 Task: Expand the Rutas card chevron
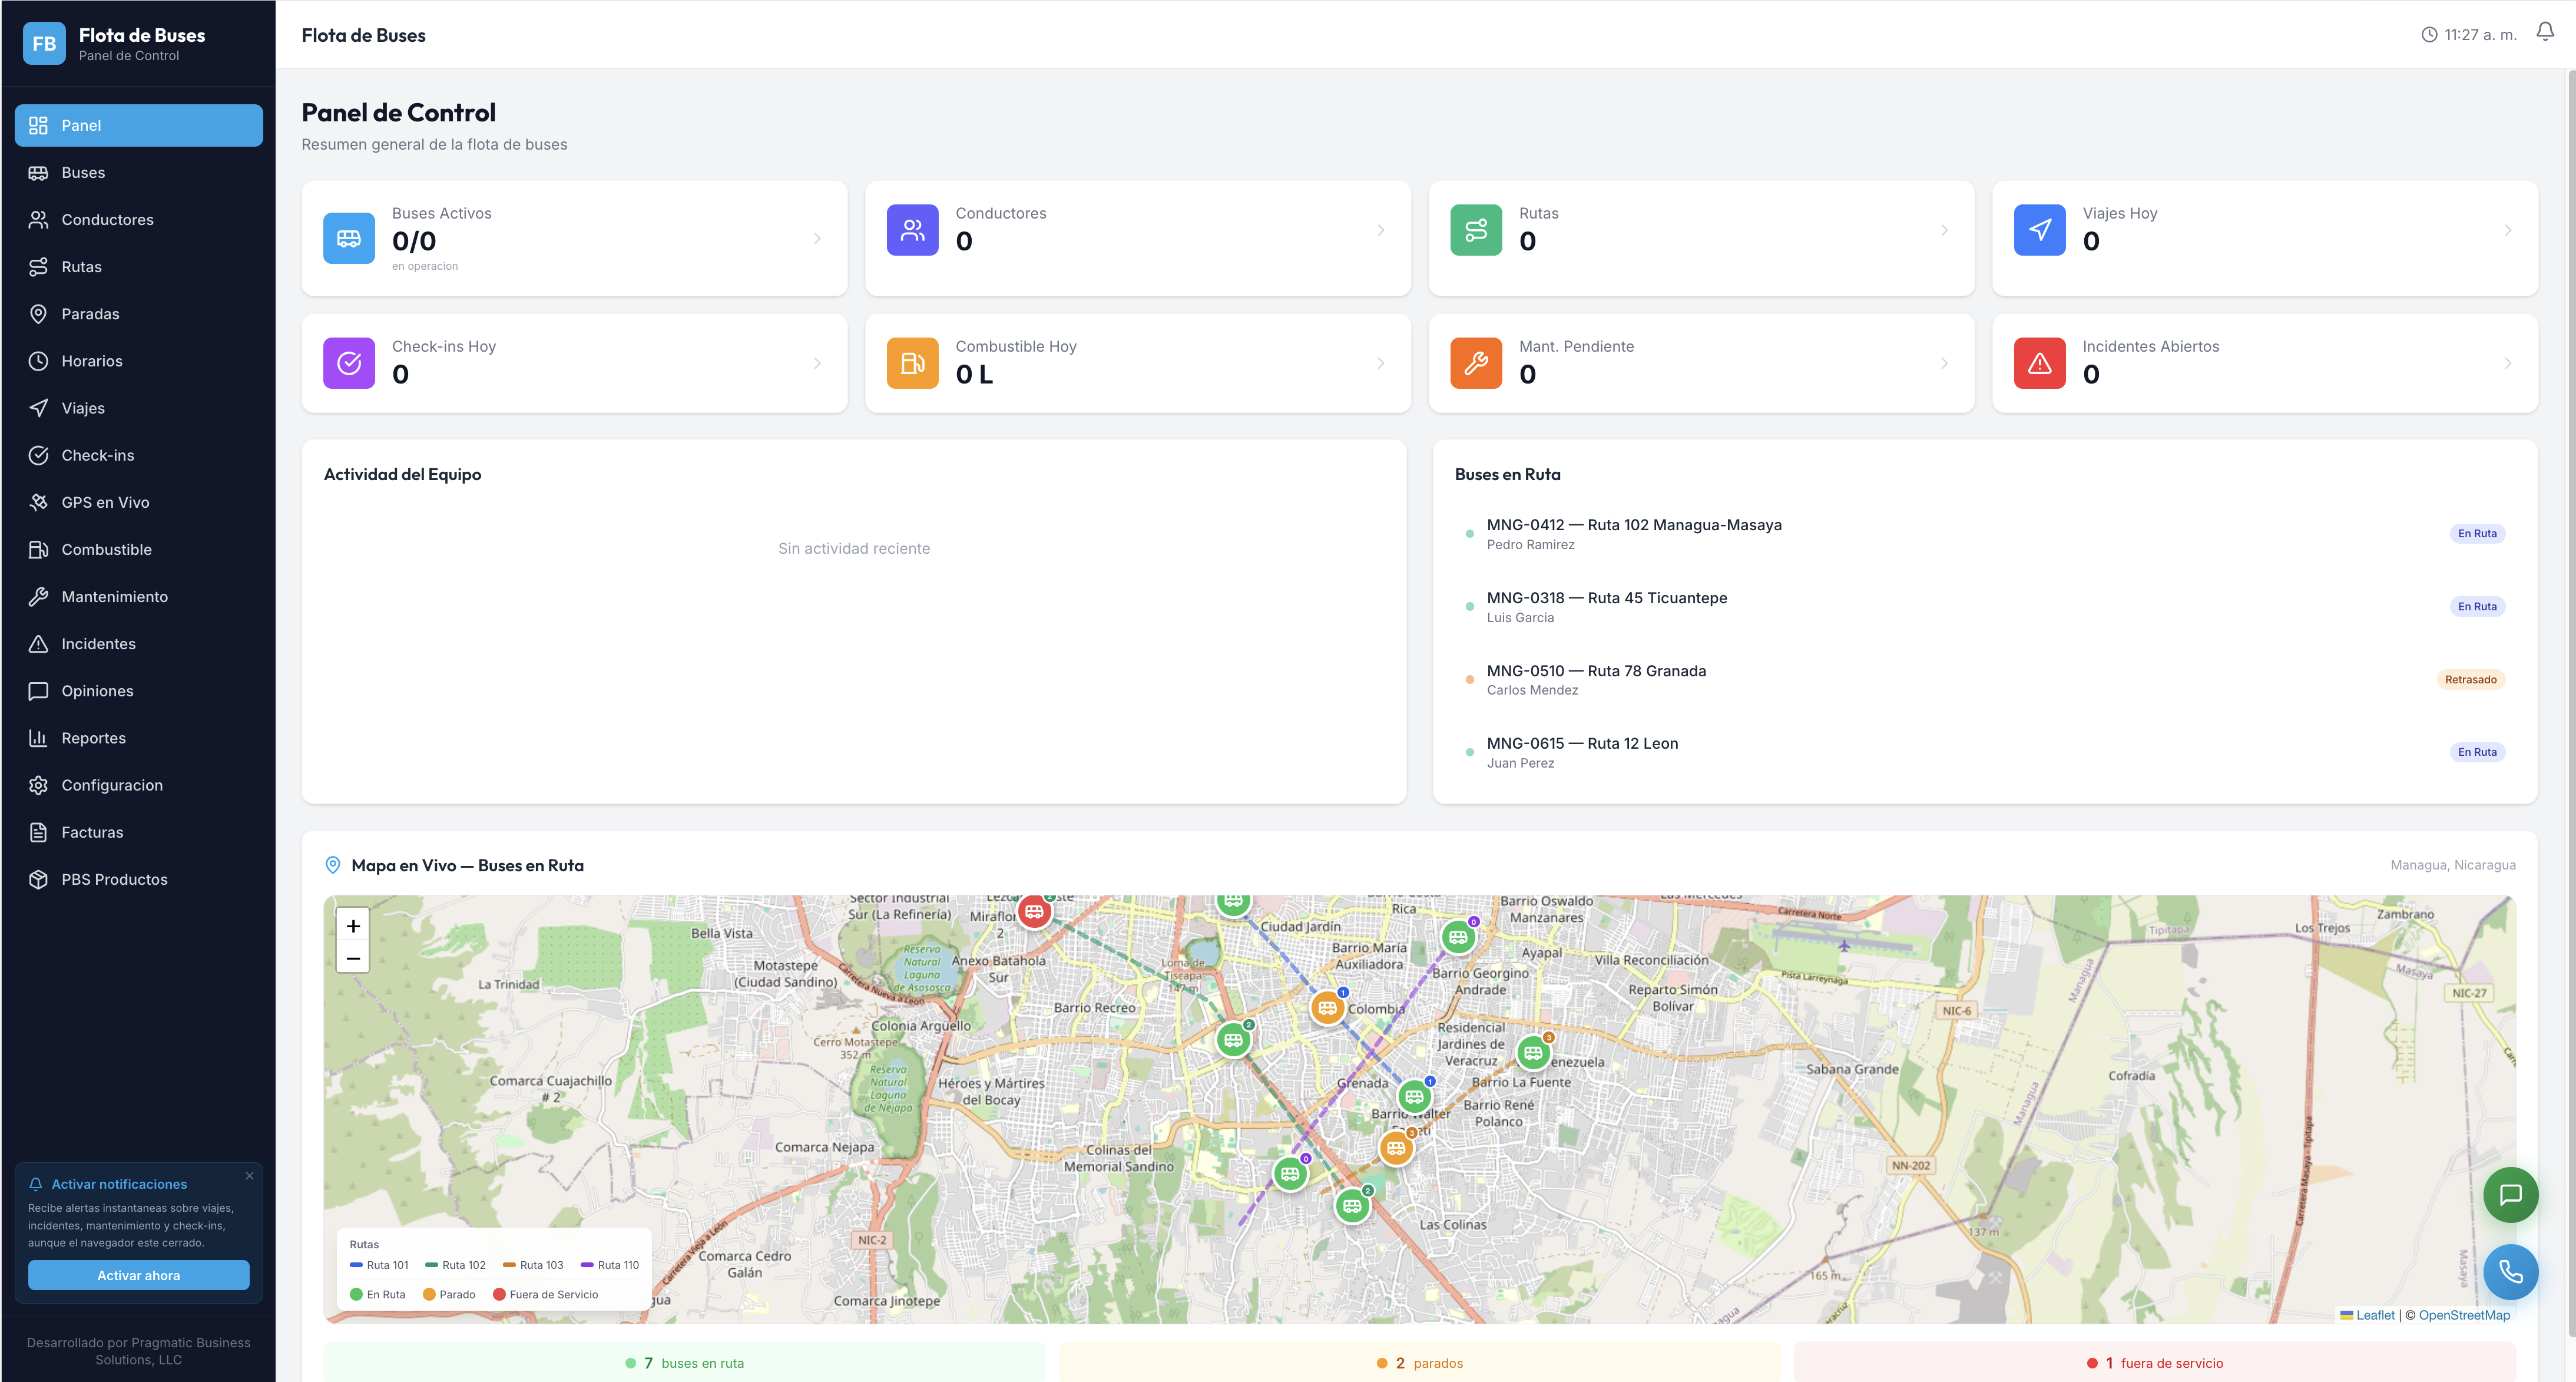click(x=1944, y=230)
